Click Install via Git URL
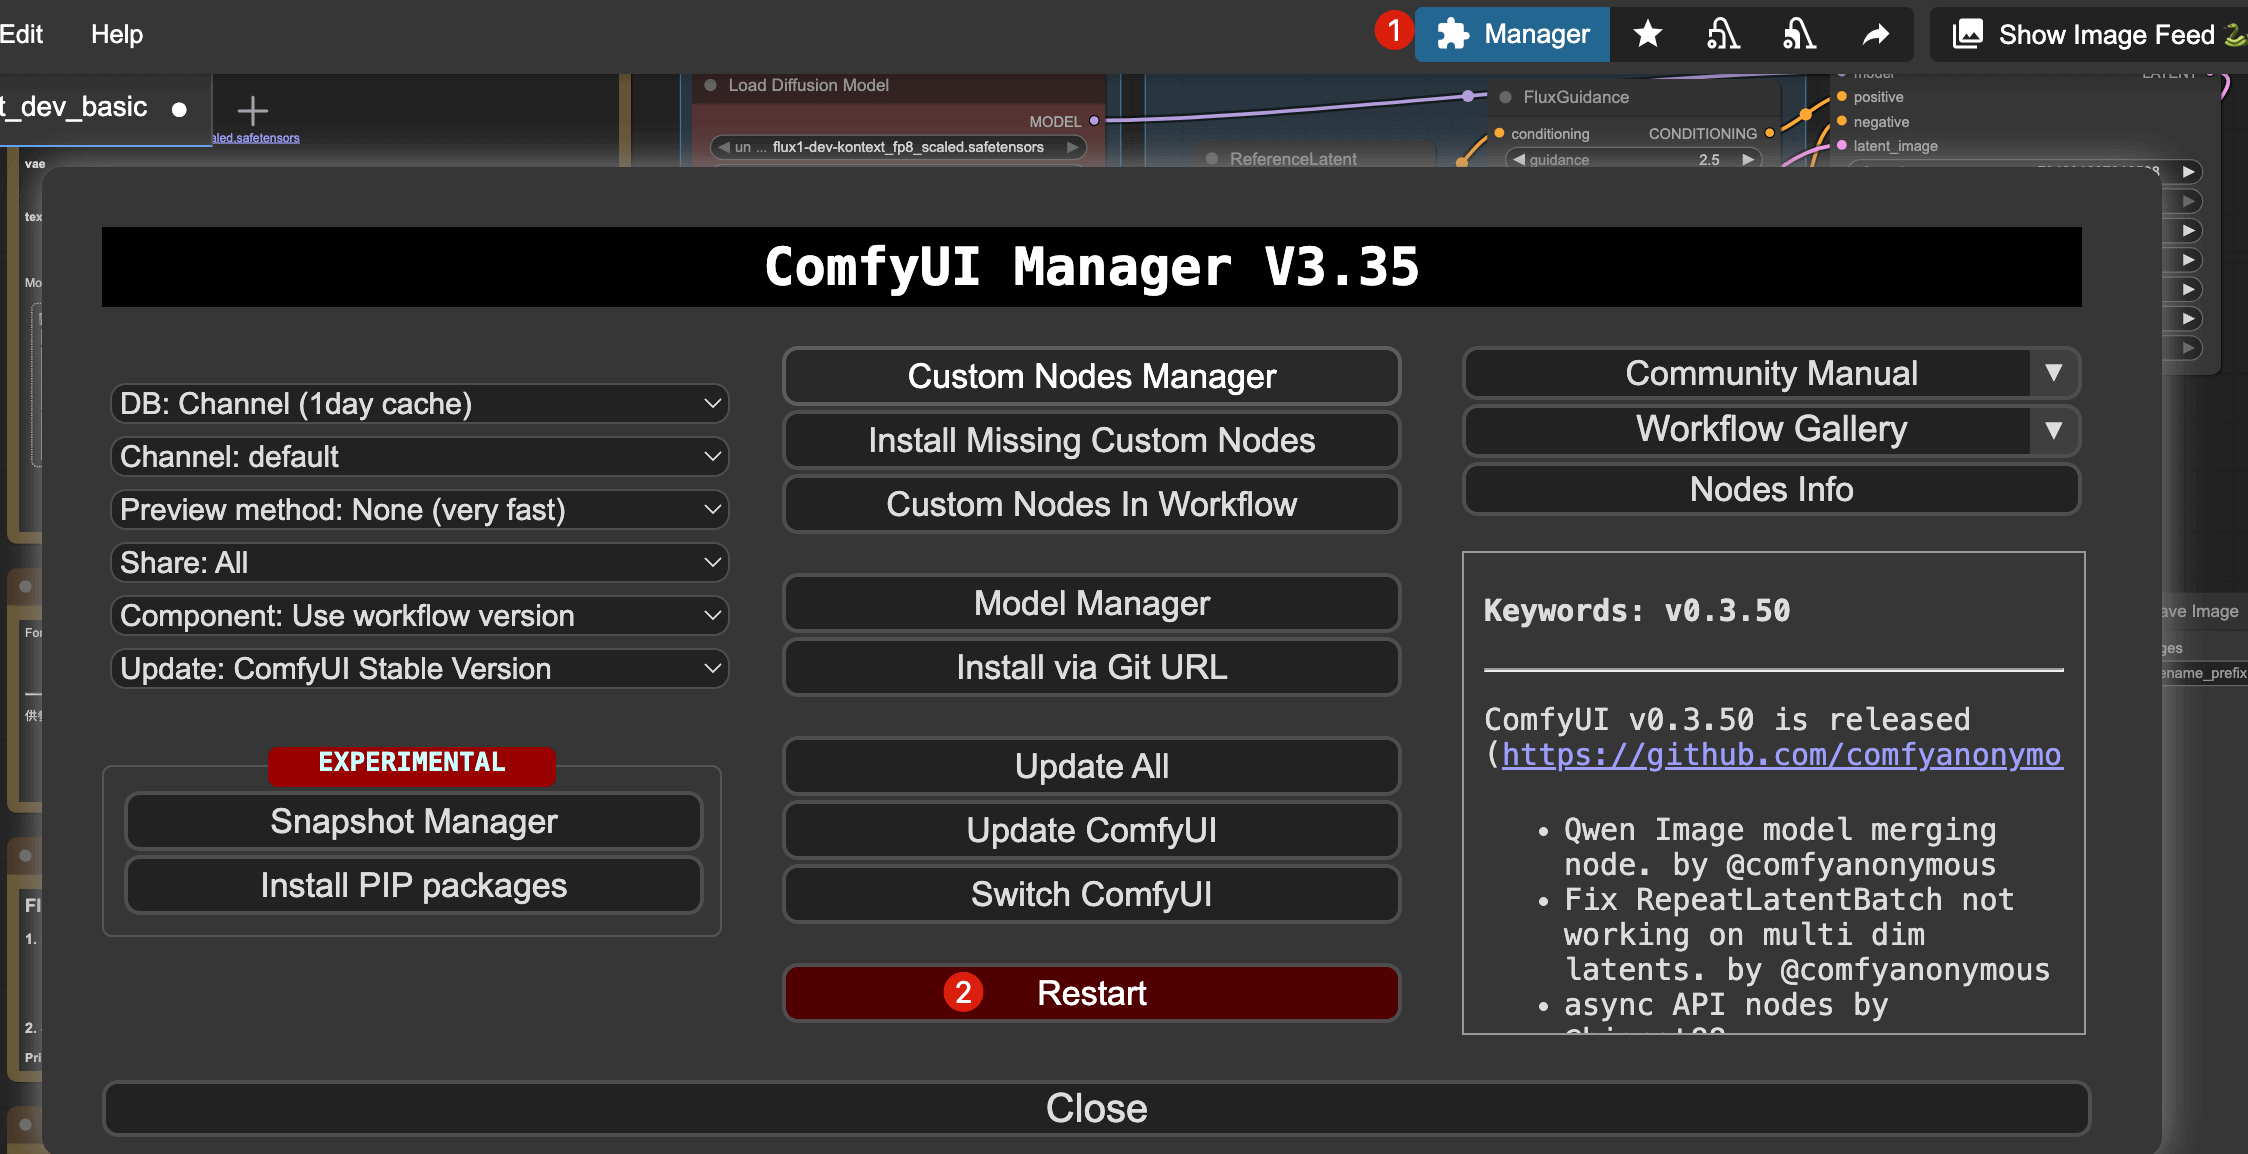The width and height of the screenshot is (2248, 1154). pos(1092,667)
